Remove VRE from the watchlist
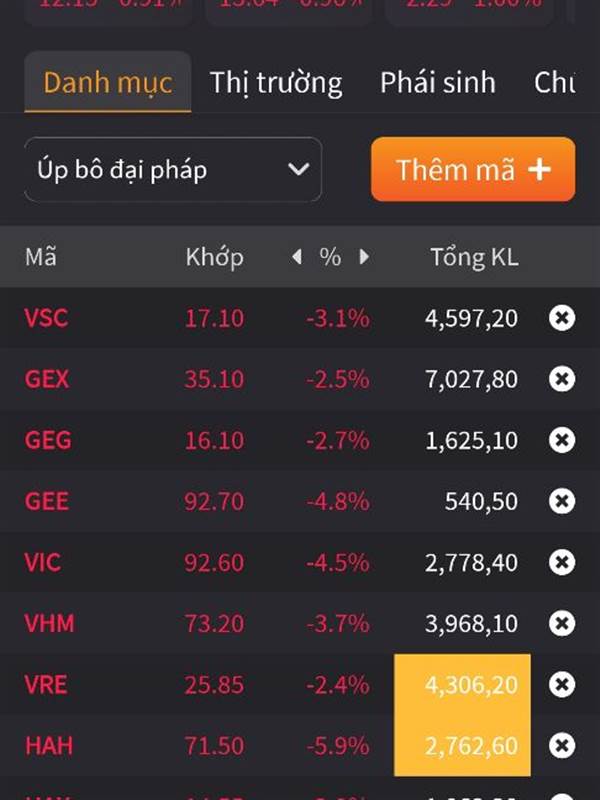The height and width of the screenshot is (800, 600). click(562, 684)
